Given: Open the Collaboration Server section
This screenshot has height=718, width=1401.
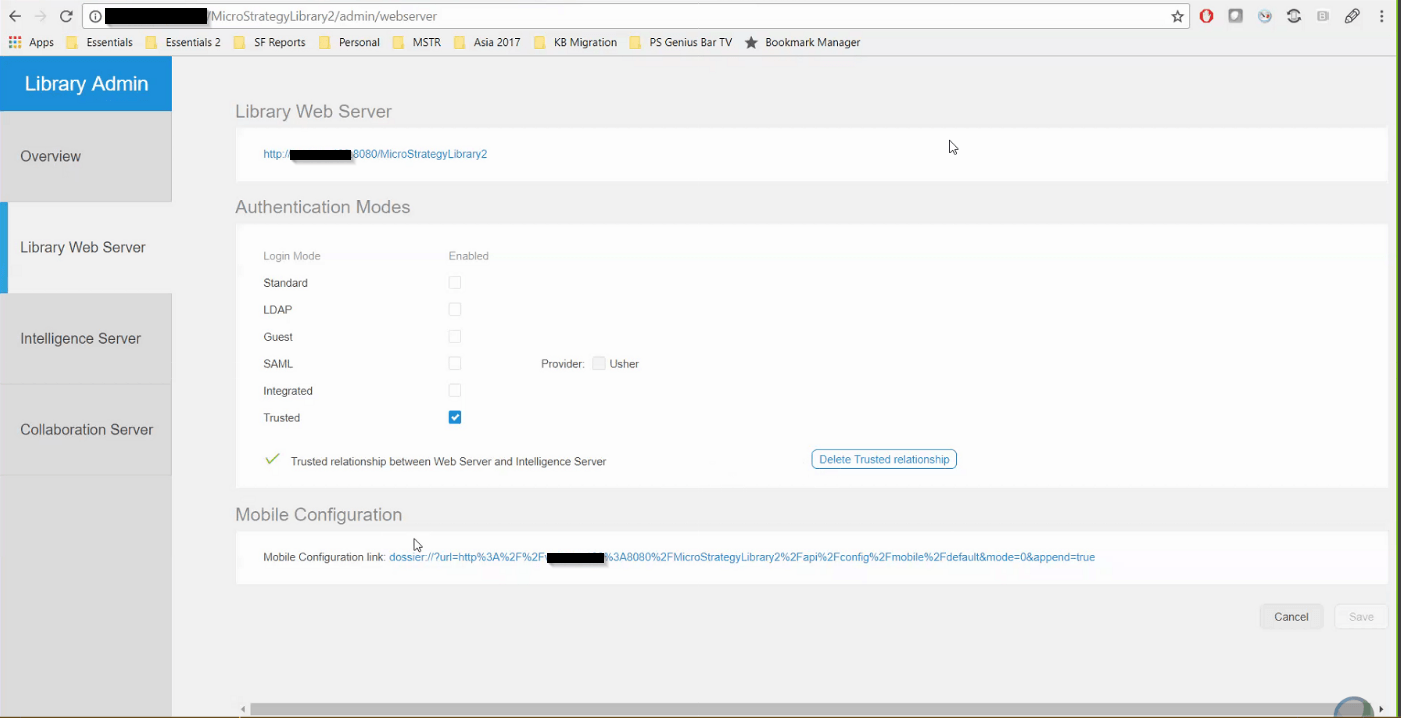Looking at the screenshot, I should click(x=86, y=430).
